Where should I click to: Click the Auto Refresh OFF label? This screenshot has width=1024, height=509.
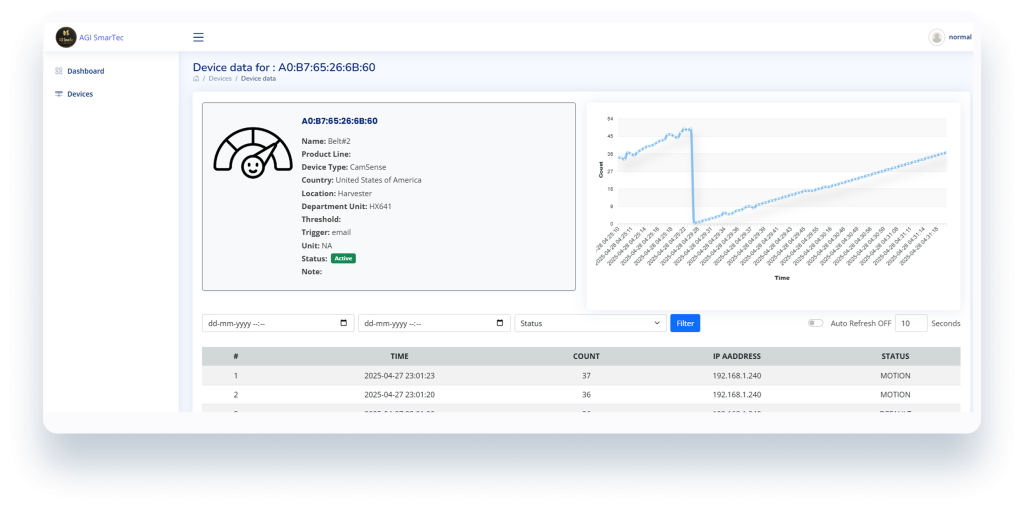click(x=861, y=323)
